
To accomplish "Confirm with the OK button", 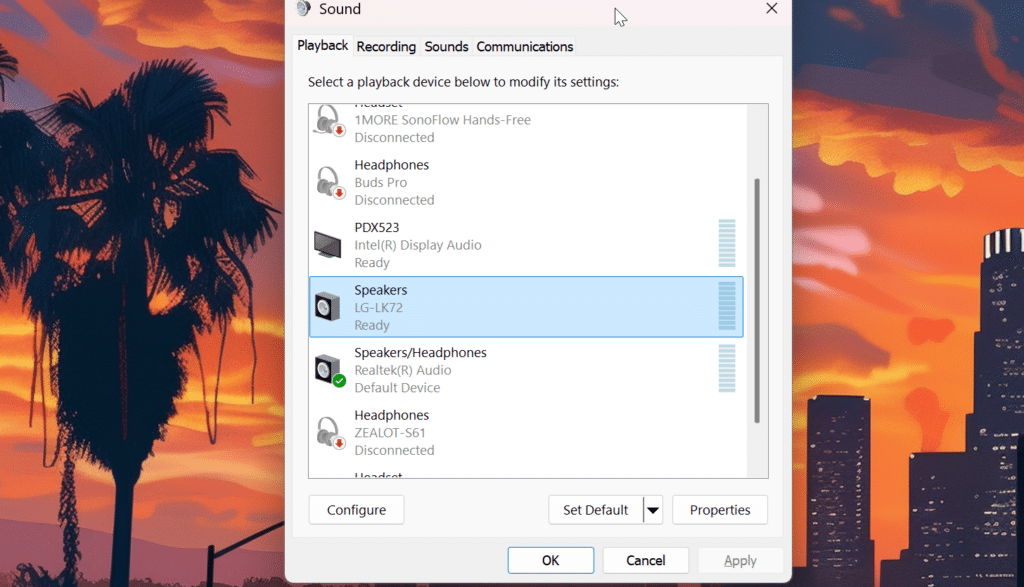I will coord(551,560).
